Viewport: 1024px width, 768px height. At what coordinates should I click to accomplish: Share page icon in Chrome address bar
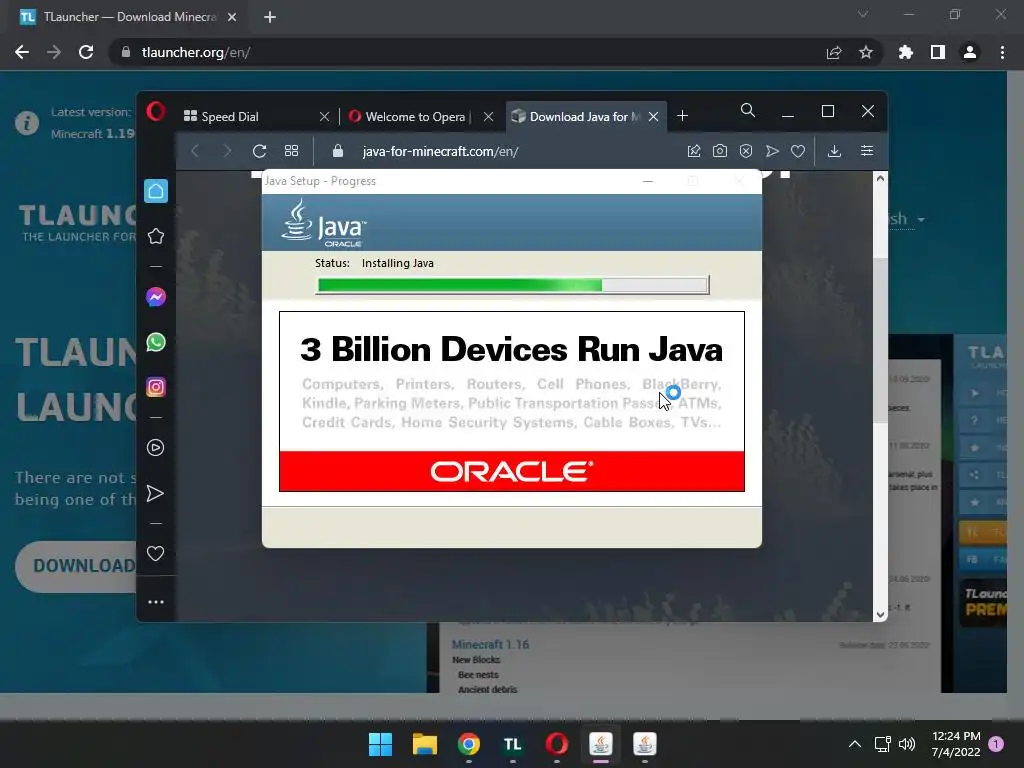[x=834, y=52]
